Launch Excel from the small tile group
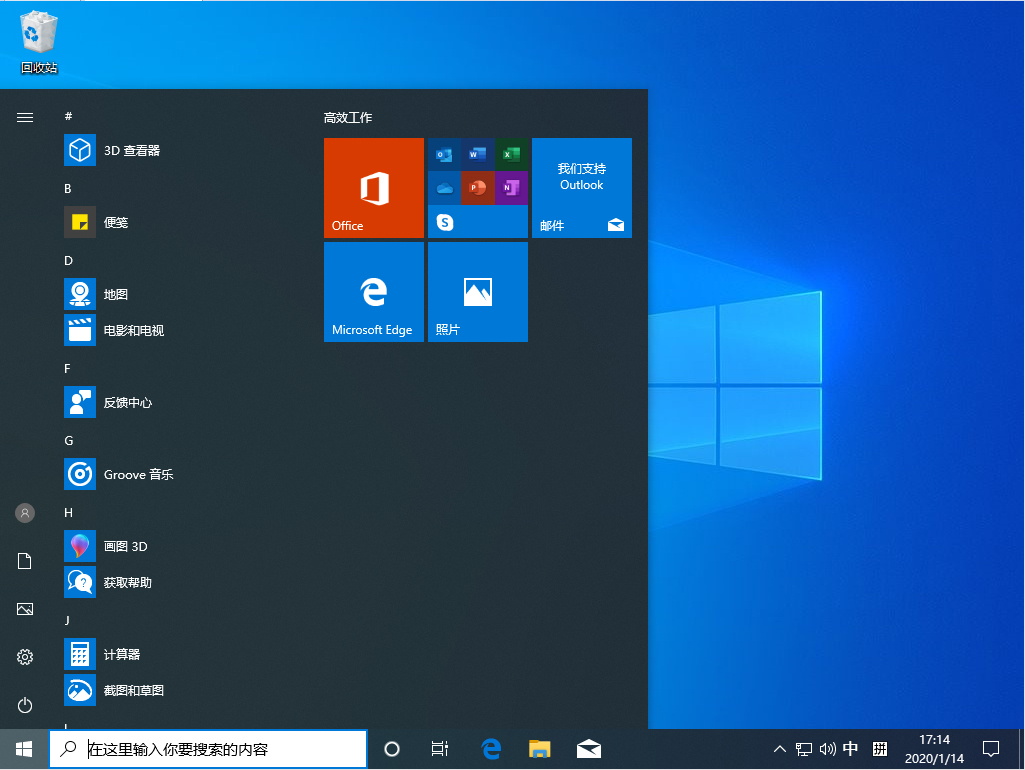This screenshot has height=770, width=1025. pos(511,154)
